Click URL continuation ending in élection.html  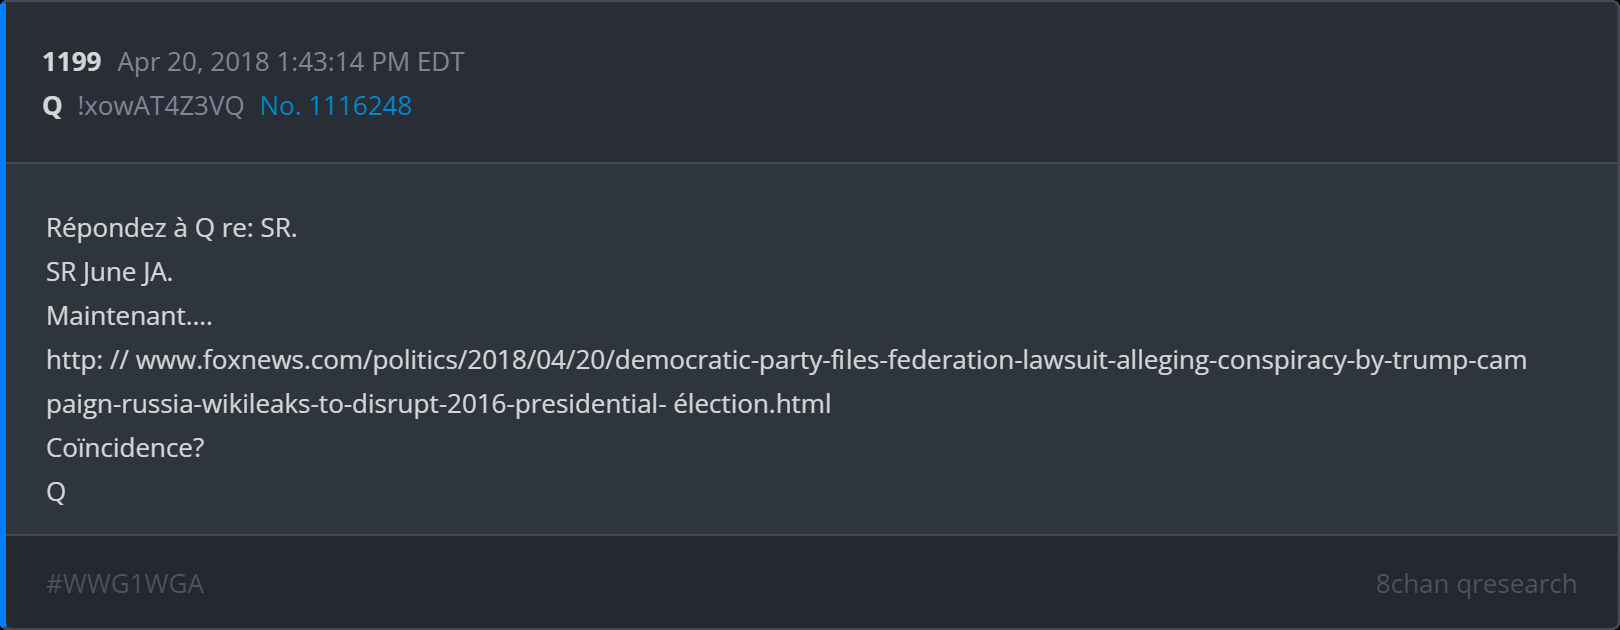(438, 404)
